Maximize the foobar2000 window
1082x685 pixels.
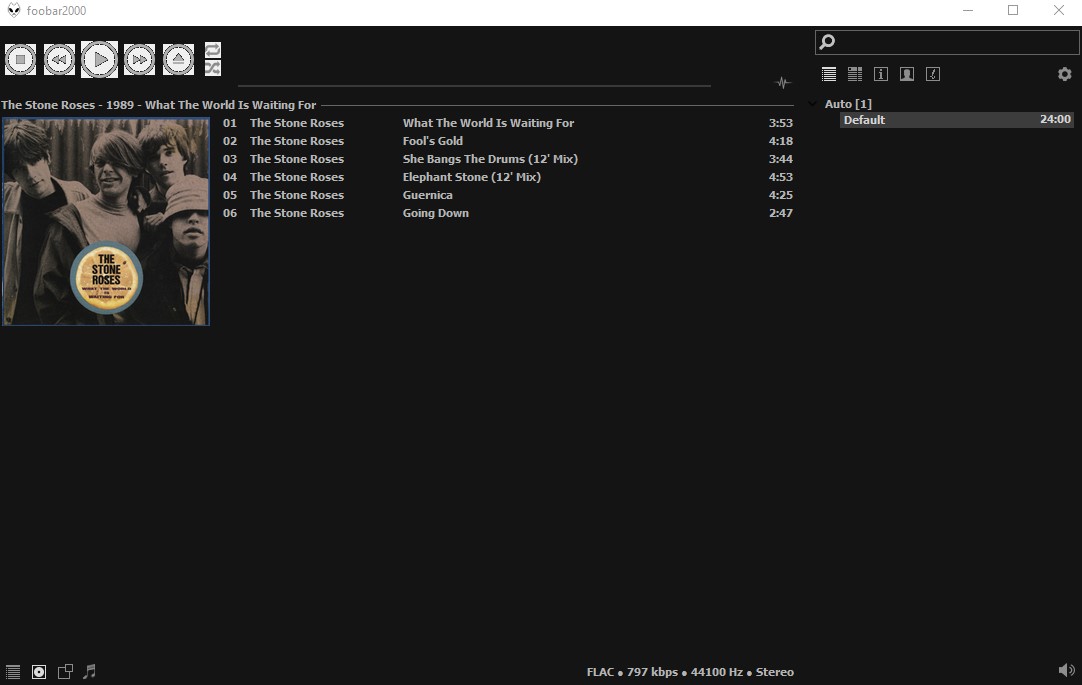[x=1013, y=10]
